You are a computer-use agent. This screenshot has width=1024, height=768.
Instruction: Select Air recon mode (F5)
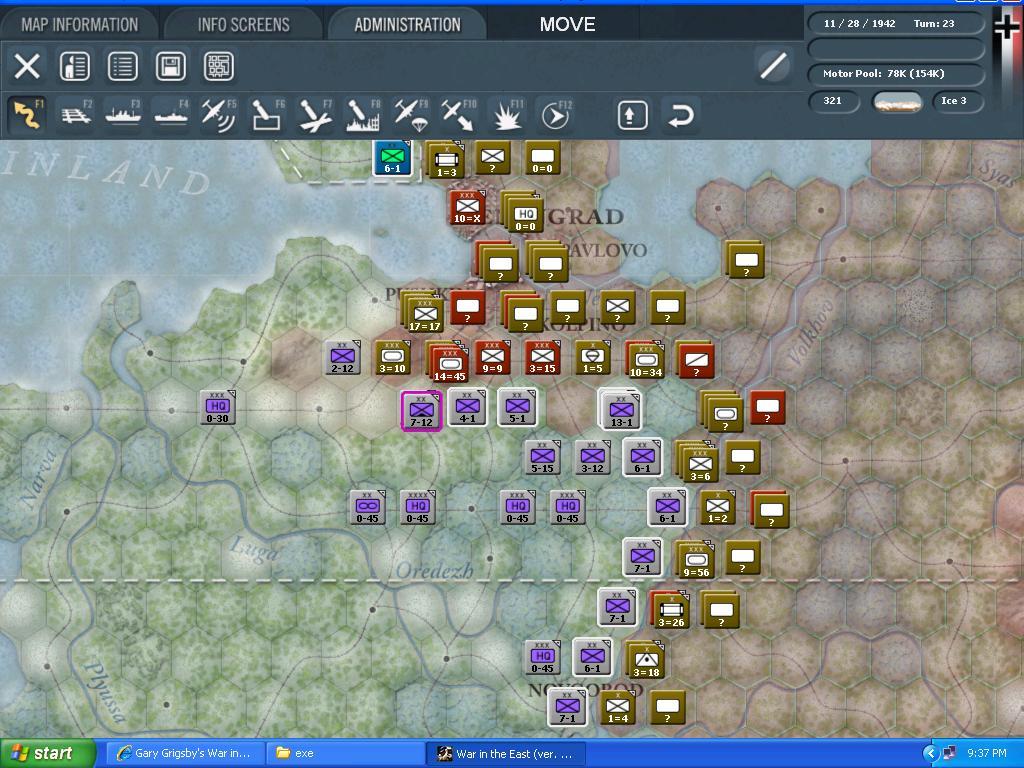[219, 114]
